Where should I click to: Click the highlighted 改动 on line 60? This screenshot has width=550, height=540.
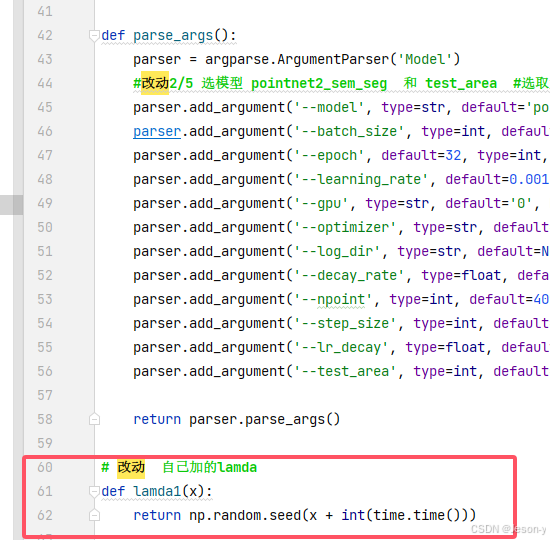pos(131,468)
